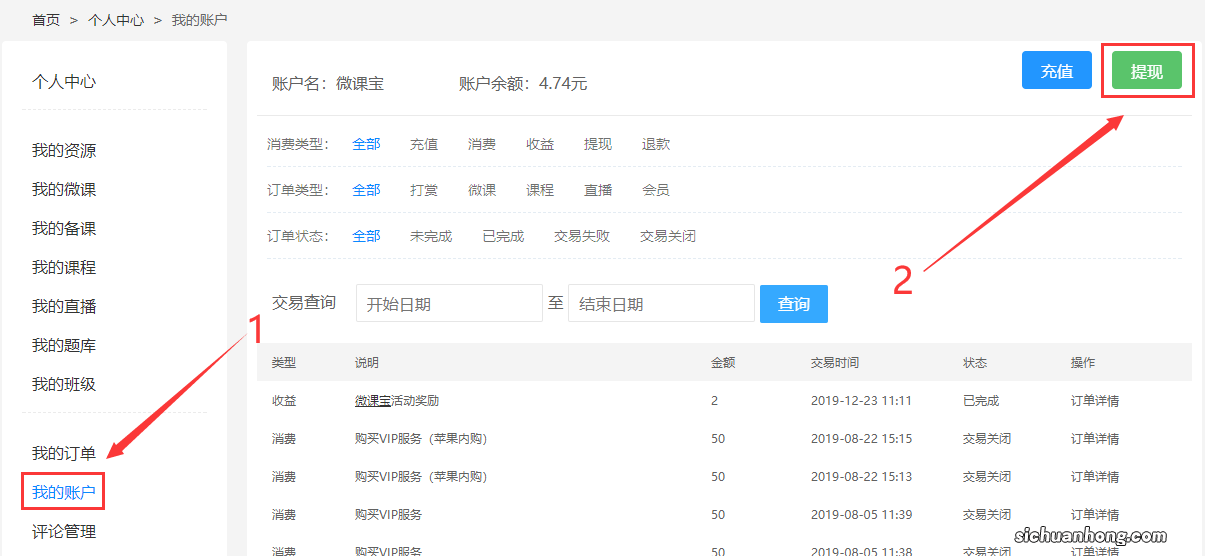Filter 订单状态 by 交易失败
The width and height of the screenshot is (1205, 556).
coord(582,236)
